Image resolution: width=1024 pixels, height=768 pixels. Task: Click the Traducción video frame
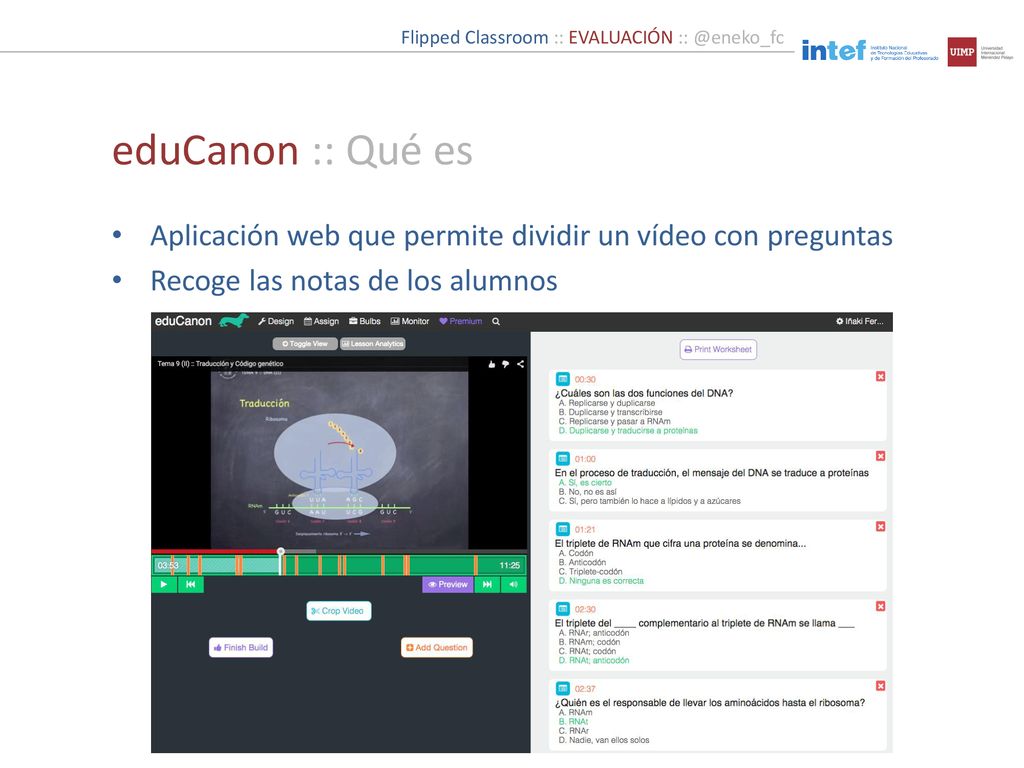339,460
